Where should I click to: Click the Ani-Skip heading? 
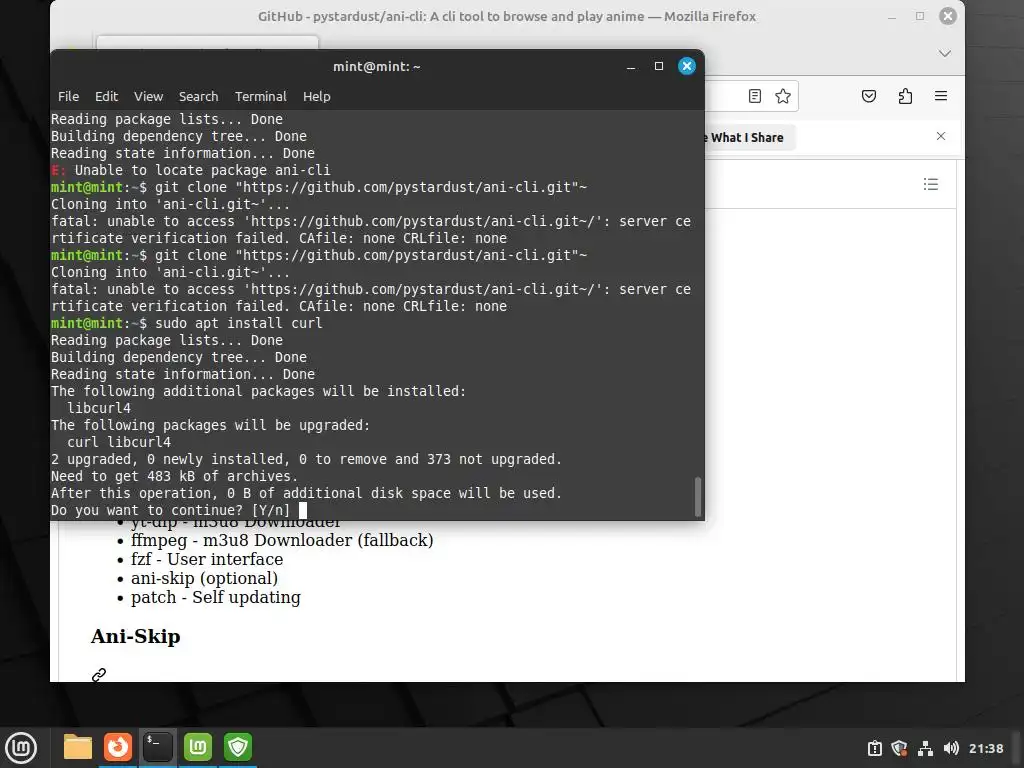point(135,636)
